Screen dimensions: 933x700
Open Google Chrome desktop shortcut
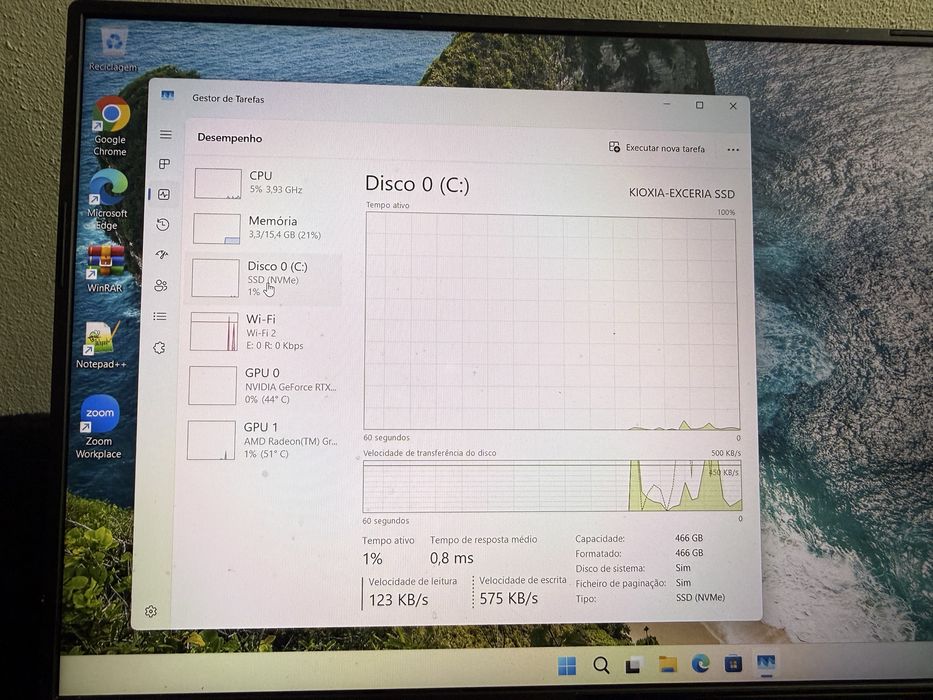[x=111, y=126]
